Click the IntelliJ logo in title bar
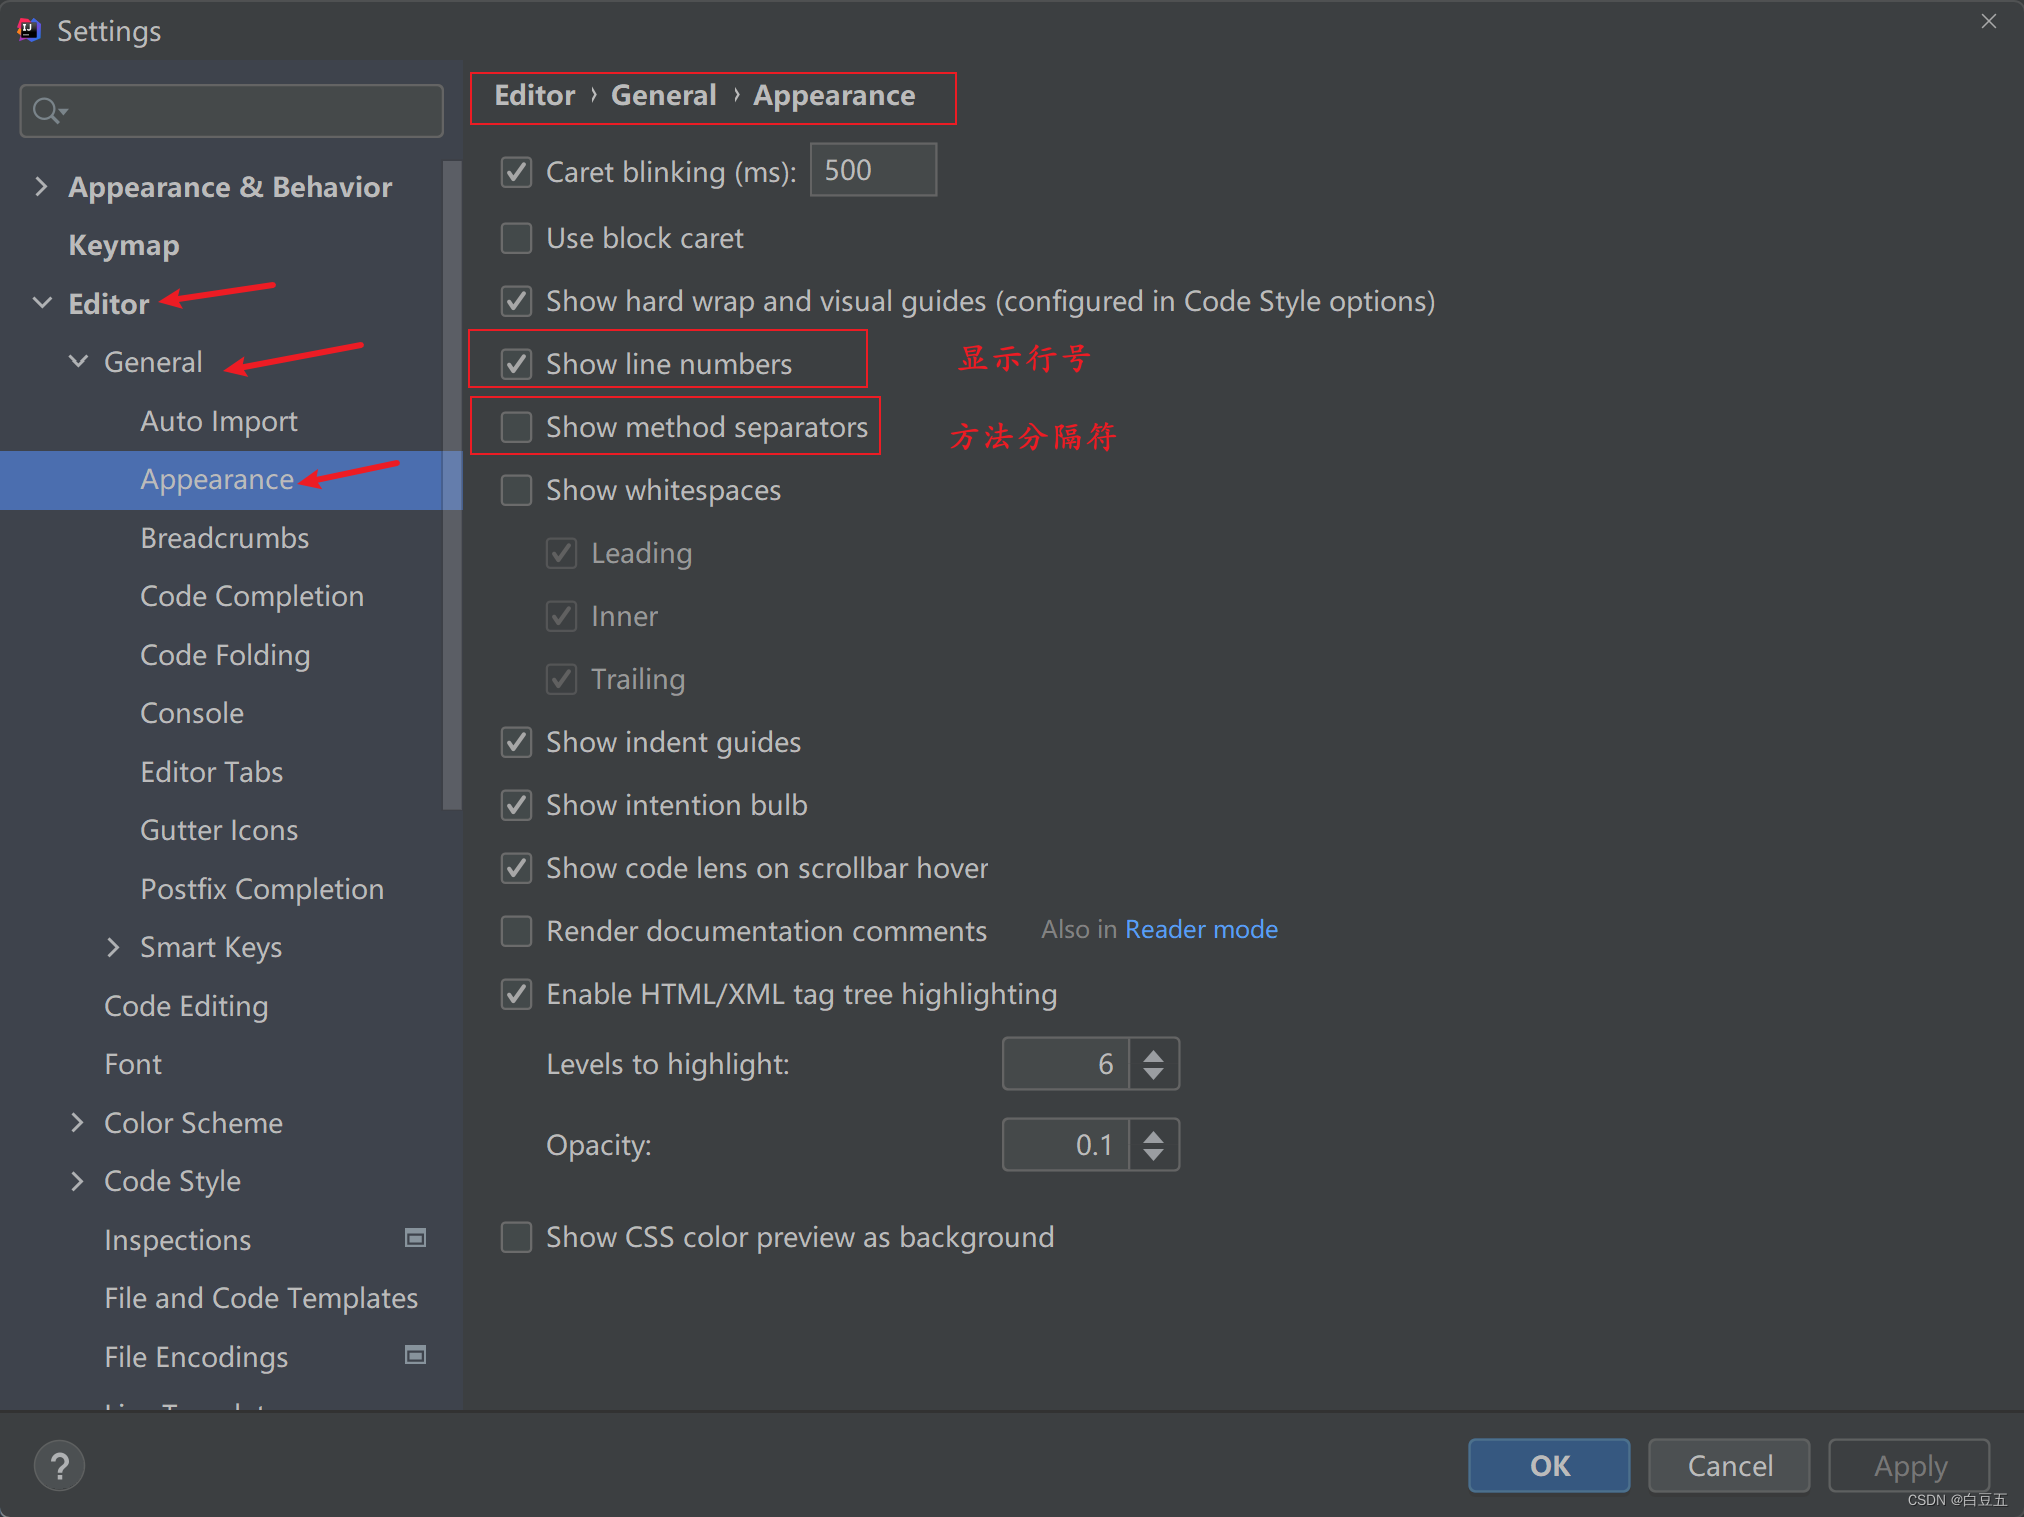This screenshot has width=2024, height=1517. 29,30
